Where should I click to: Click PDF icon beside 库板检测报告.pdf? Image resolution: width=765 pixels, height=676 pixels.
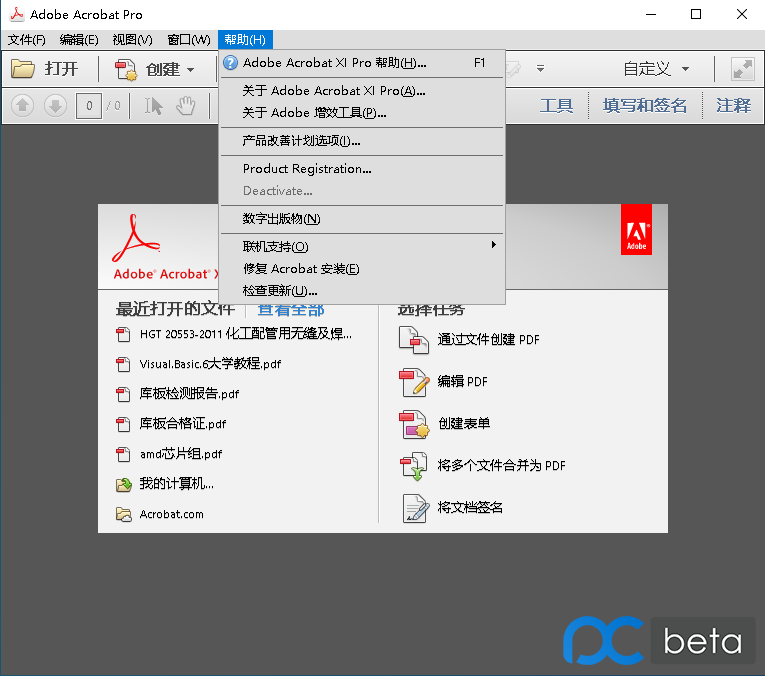123,394
